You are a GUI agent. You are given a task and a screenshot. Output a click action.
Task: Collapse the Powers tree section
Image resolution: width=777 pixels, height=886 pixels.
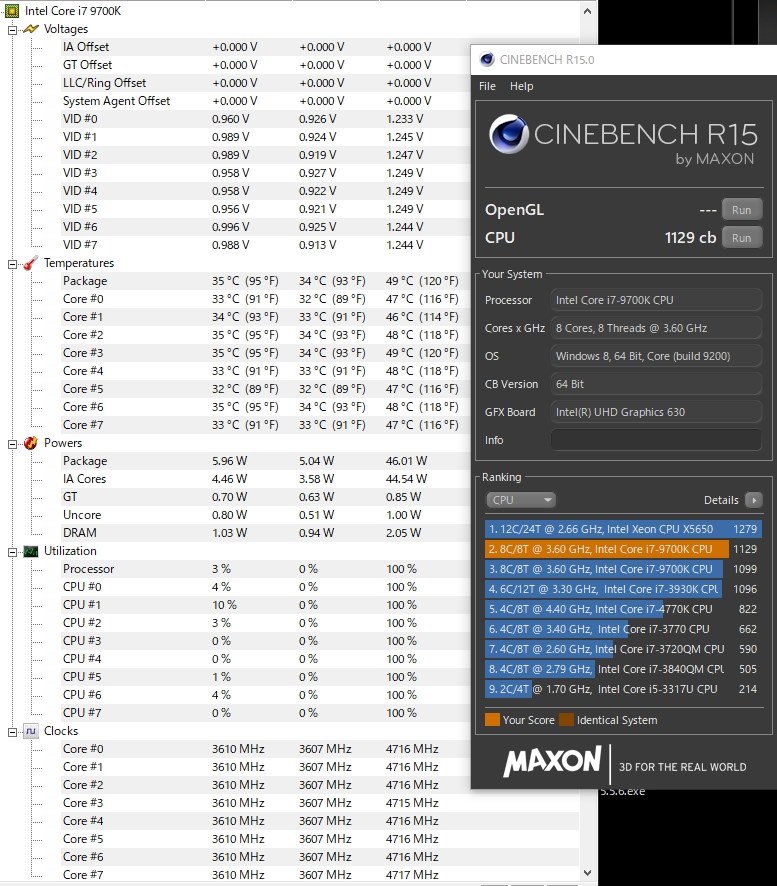tap(12, 444)
